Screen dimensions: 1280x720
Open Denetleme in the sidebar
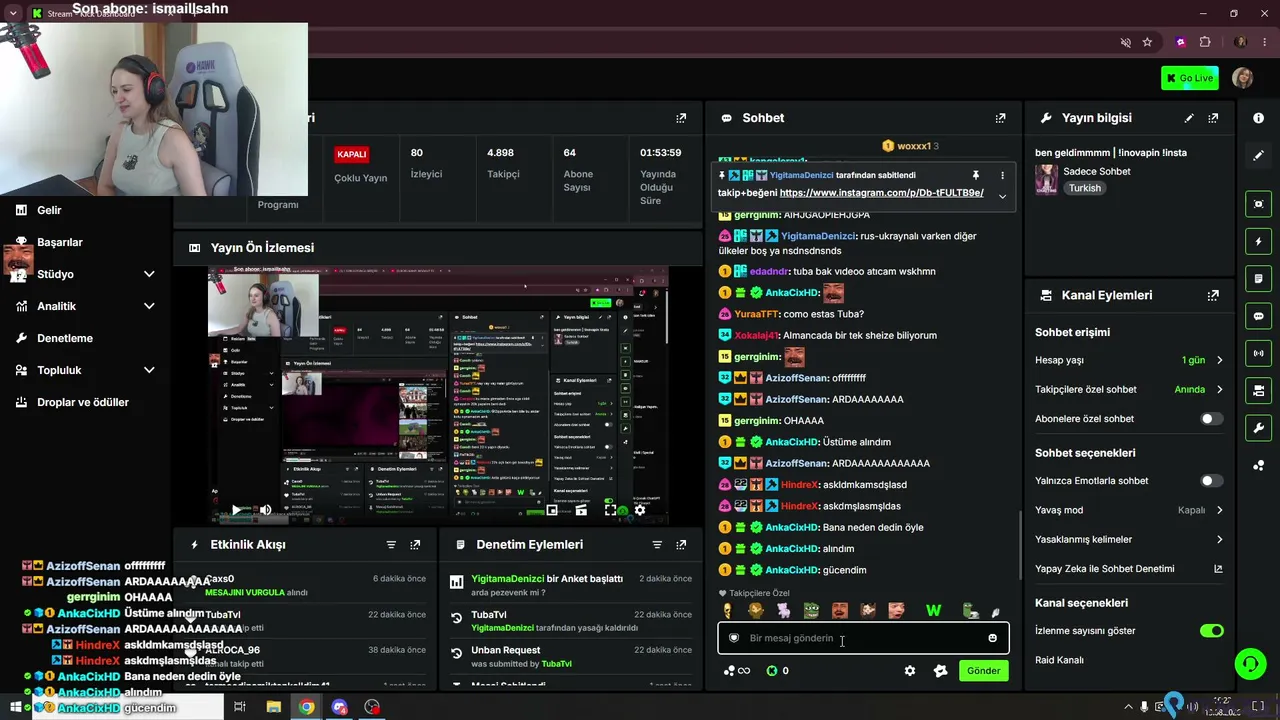pyautogui.click(x=65, y=338)
